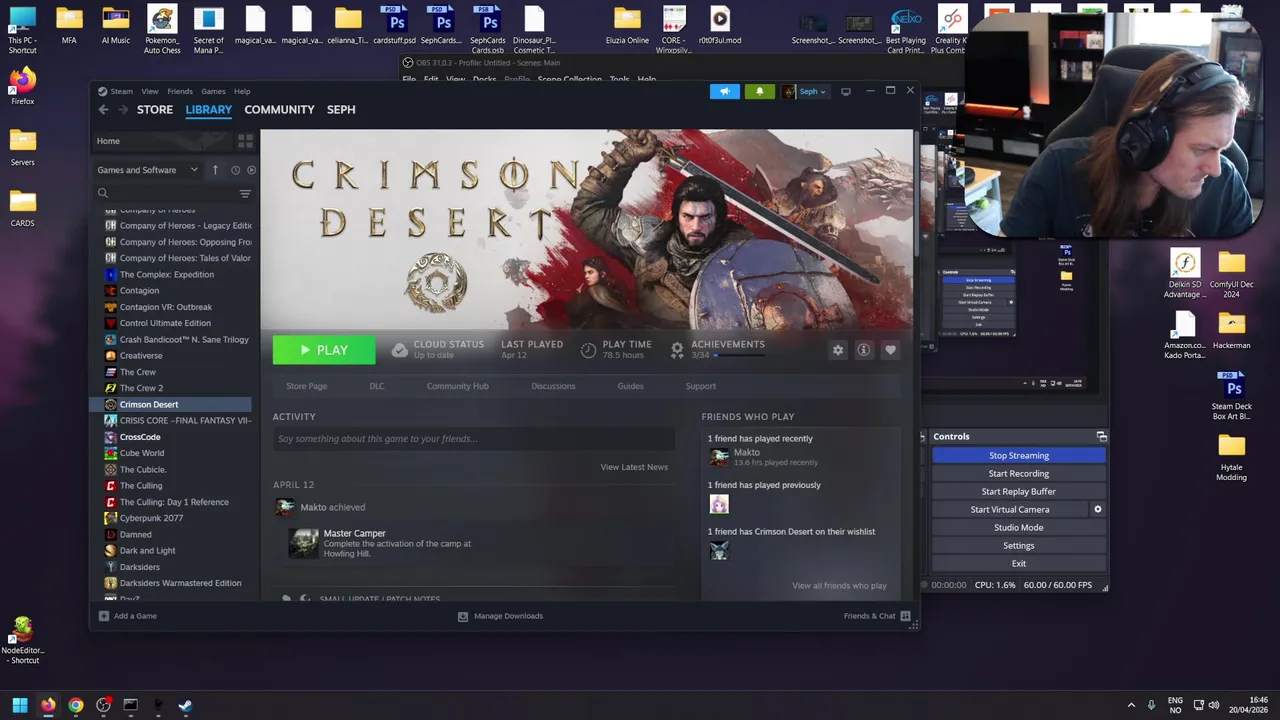Open Chrome from the taskbar
This screenshot has width=1280, height=720.
coord(76,705)
